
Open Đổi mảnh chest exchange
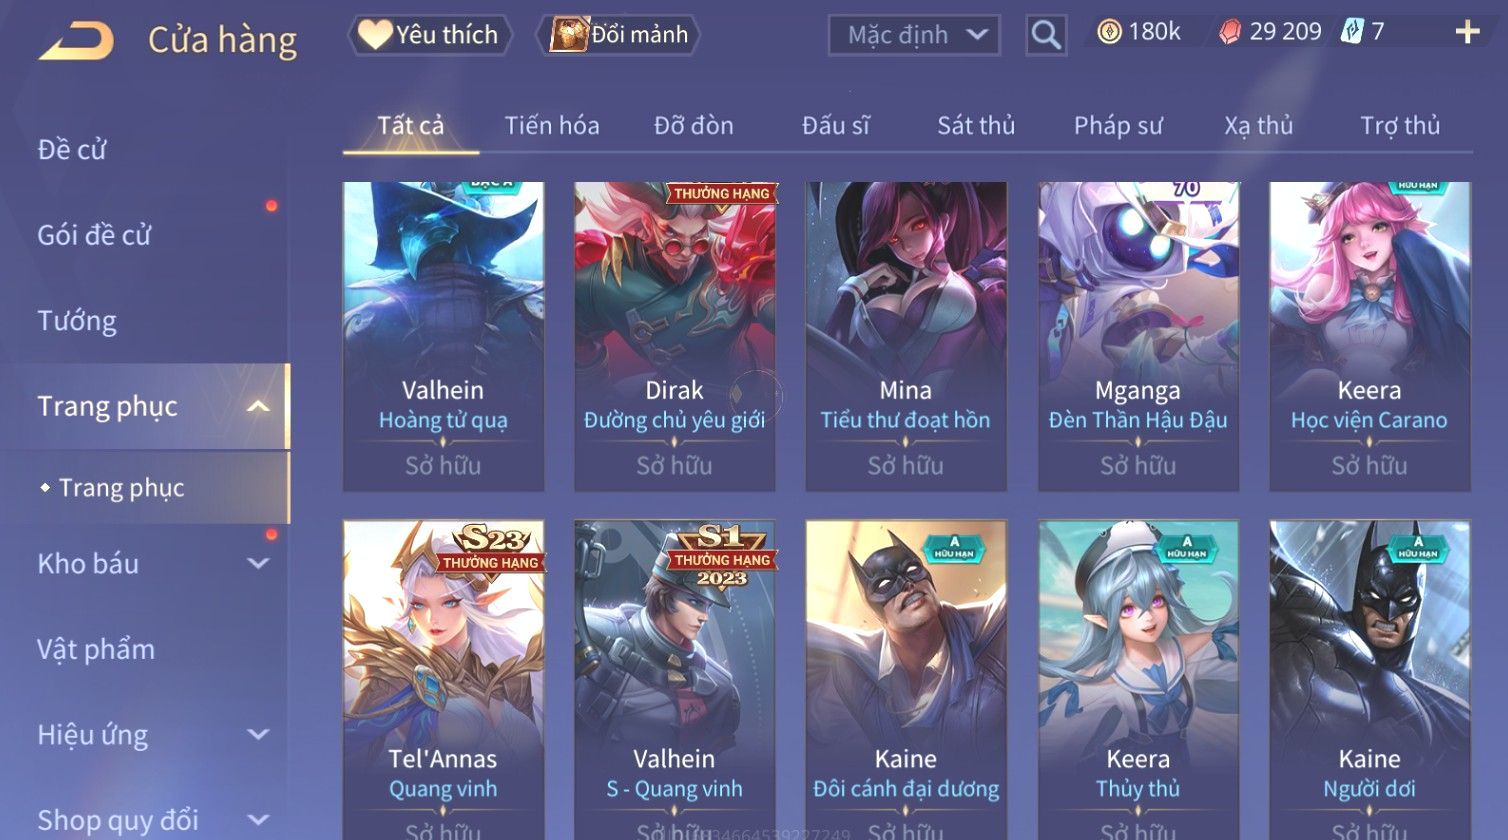point(618,35)
